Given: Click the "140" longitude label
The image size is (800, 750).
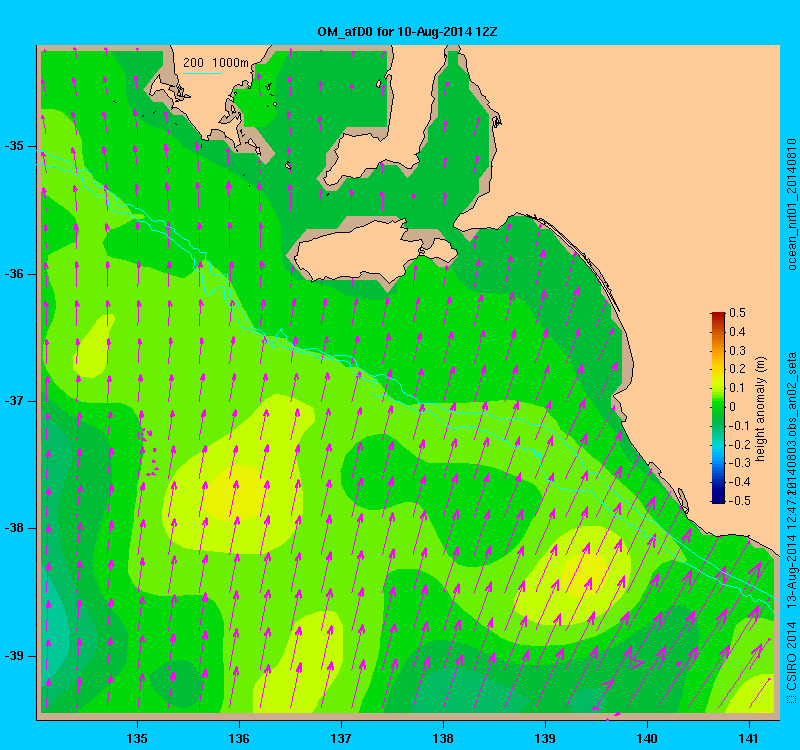Looking at the screenshot, I should [x=647, y=738].
